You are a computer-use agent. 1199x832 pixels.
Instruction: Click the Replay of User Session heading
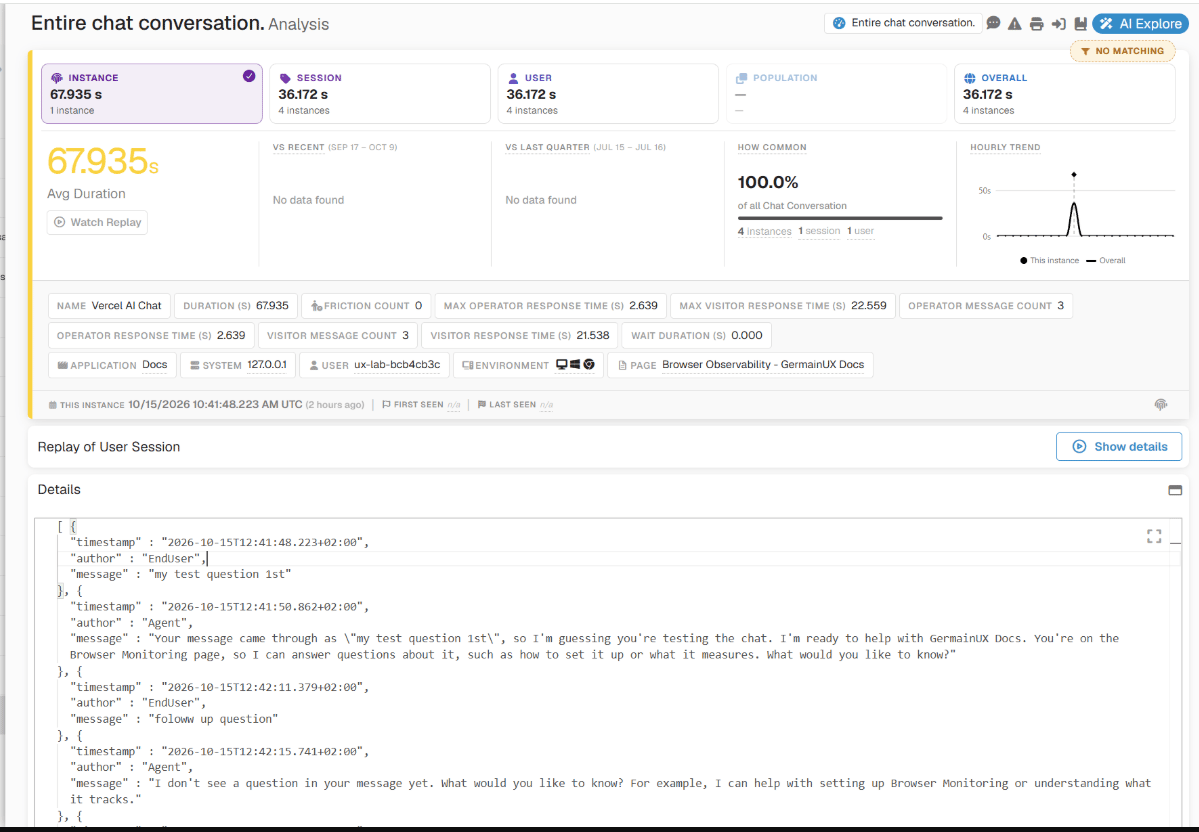[x=109, y=447]
